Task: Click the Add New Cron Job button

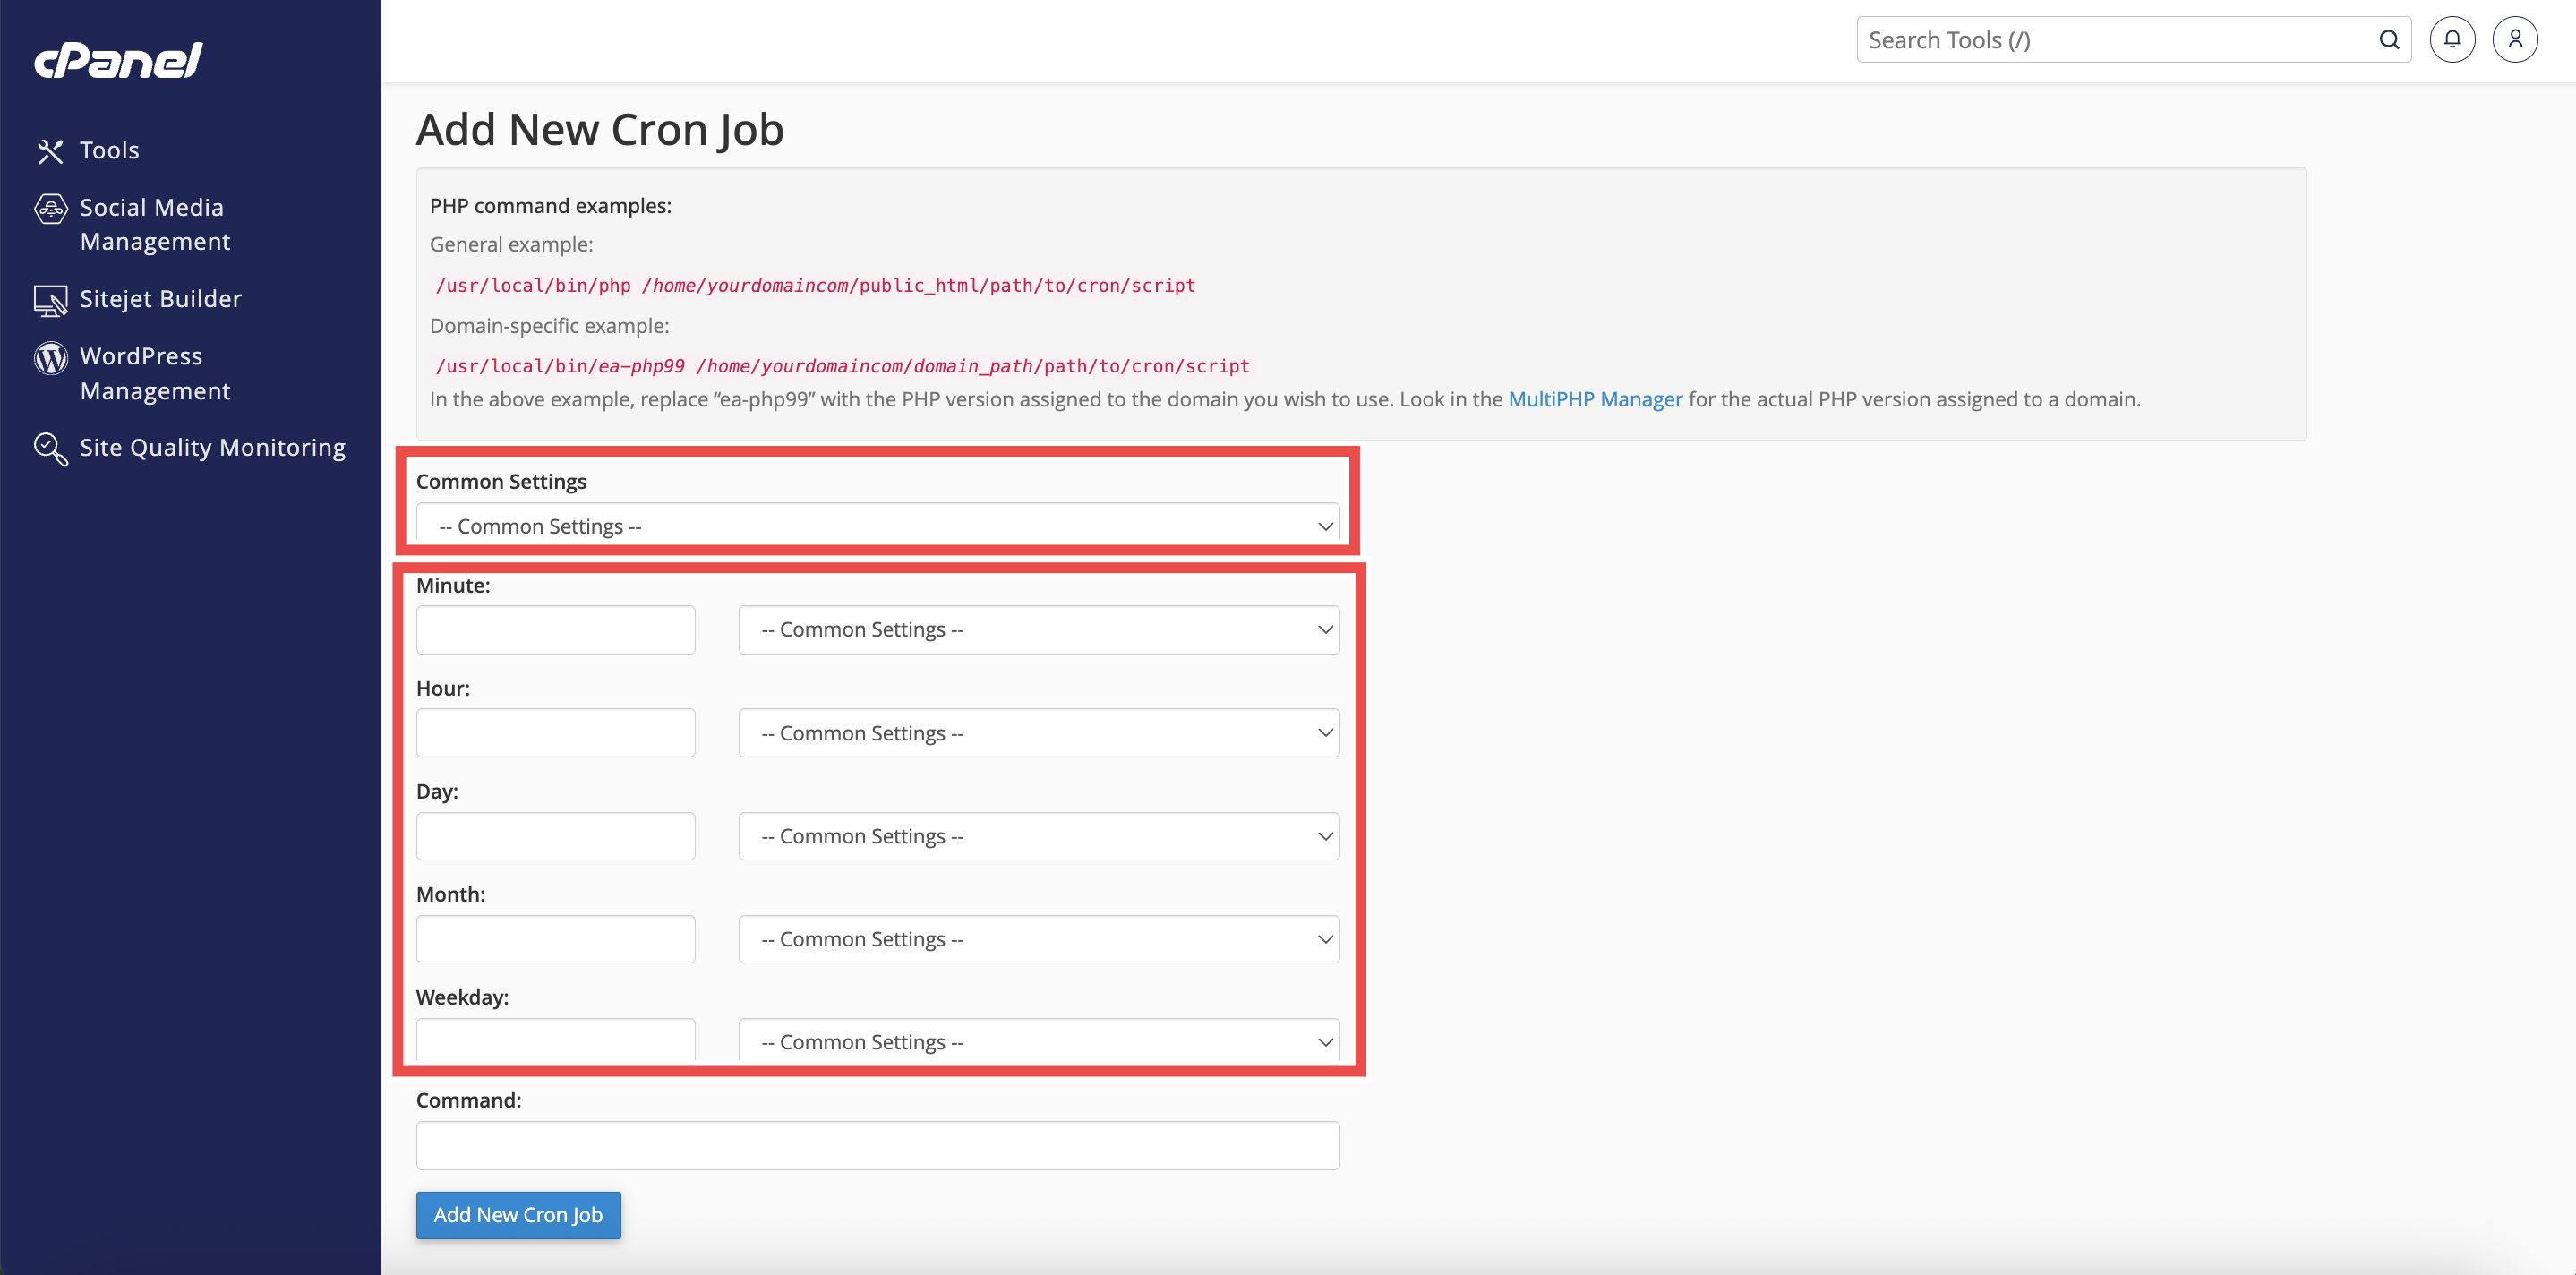Action: tap(518, 1215)
